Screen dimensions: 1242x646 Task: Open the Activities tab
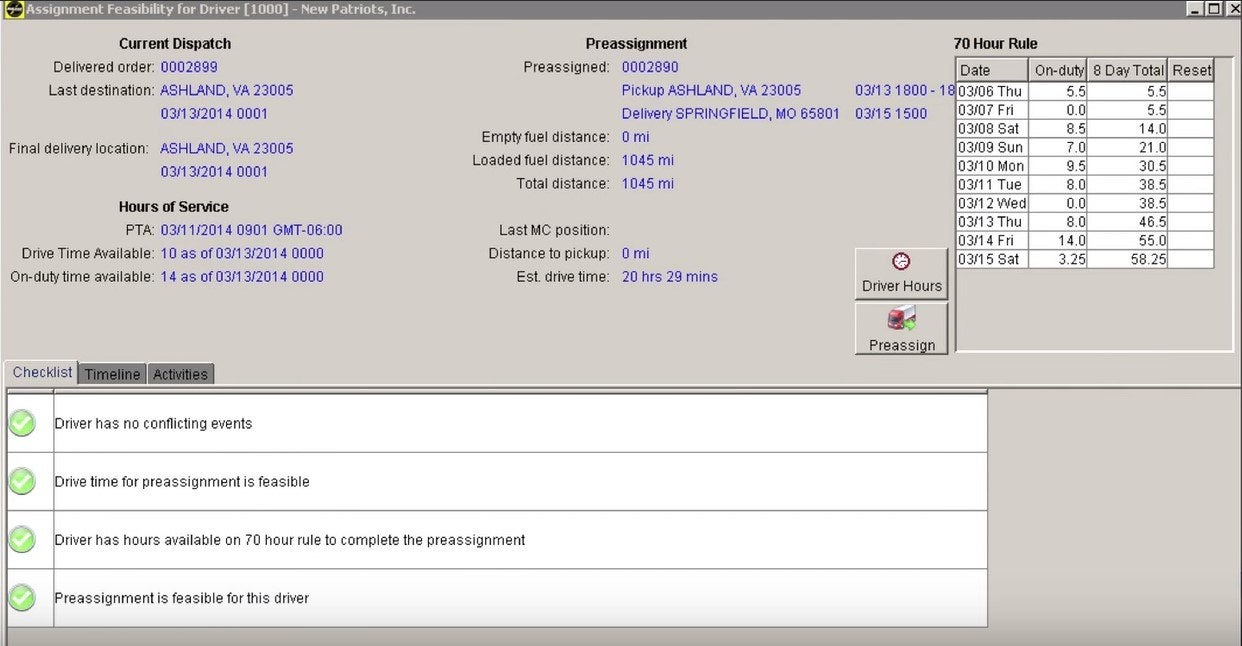coord(180,374)
